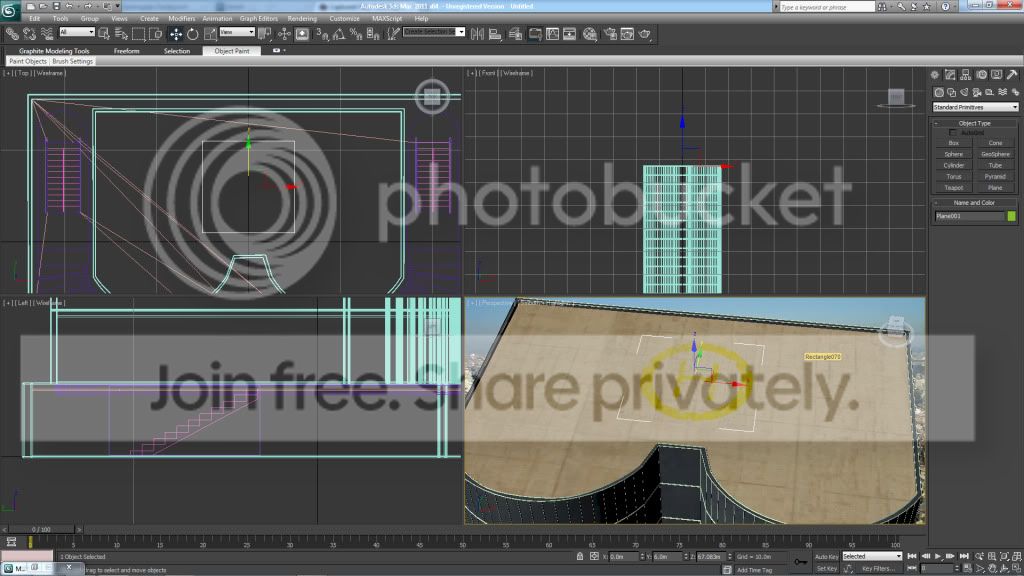
Task: Click the Align tool icon
Action: [x=495, y=34]
